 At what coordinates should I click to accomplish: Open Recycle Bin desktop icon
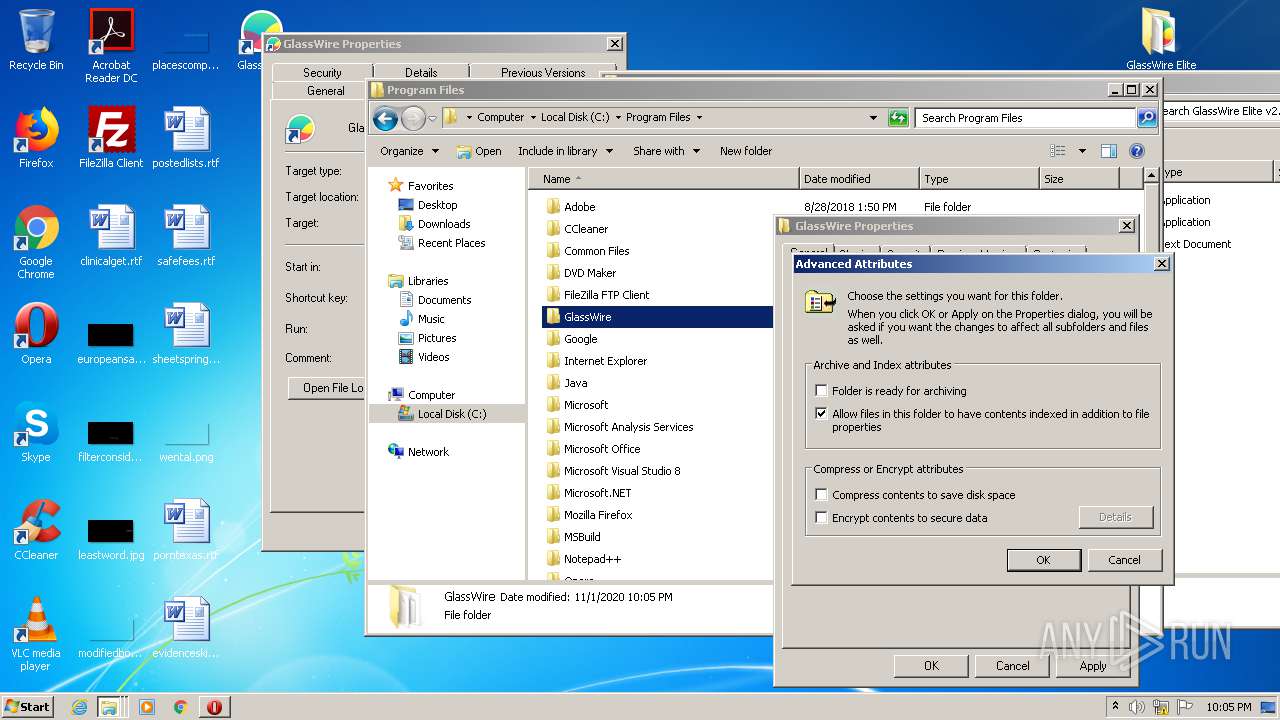point(36,40)
